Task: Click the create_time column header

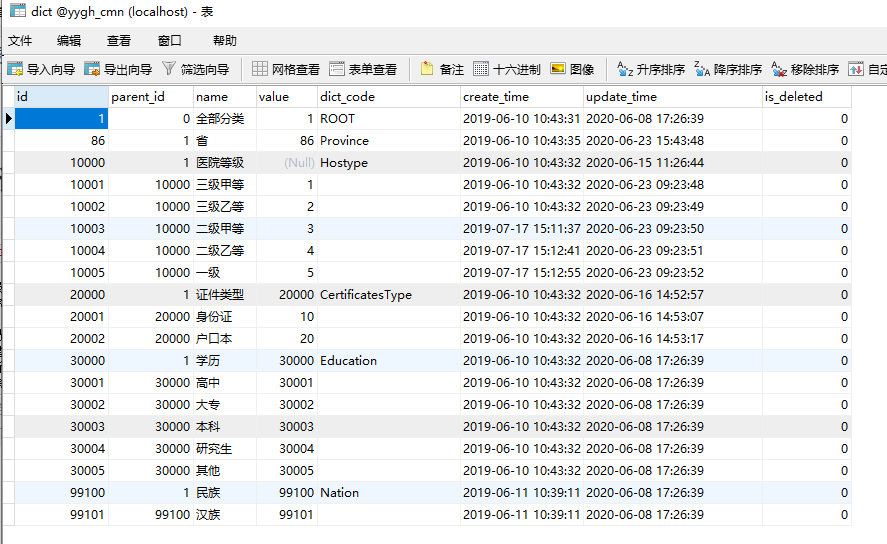Action: [522, 97]
